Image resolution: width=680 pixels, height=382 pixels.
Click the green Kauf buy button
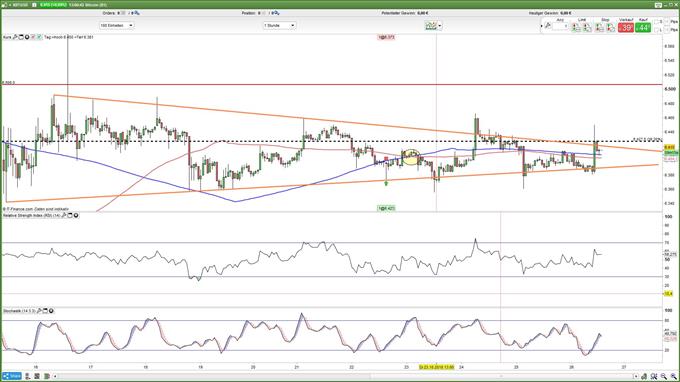tap(643, 28)
